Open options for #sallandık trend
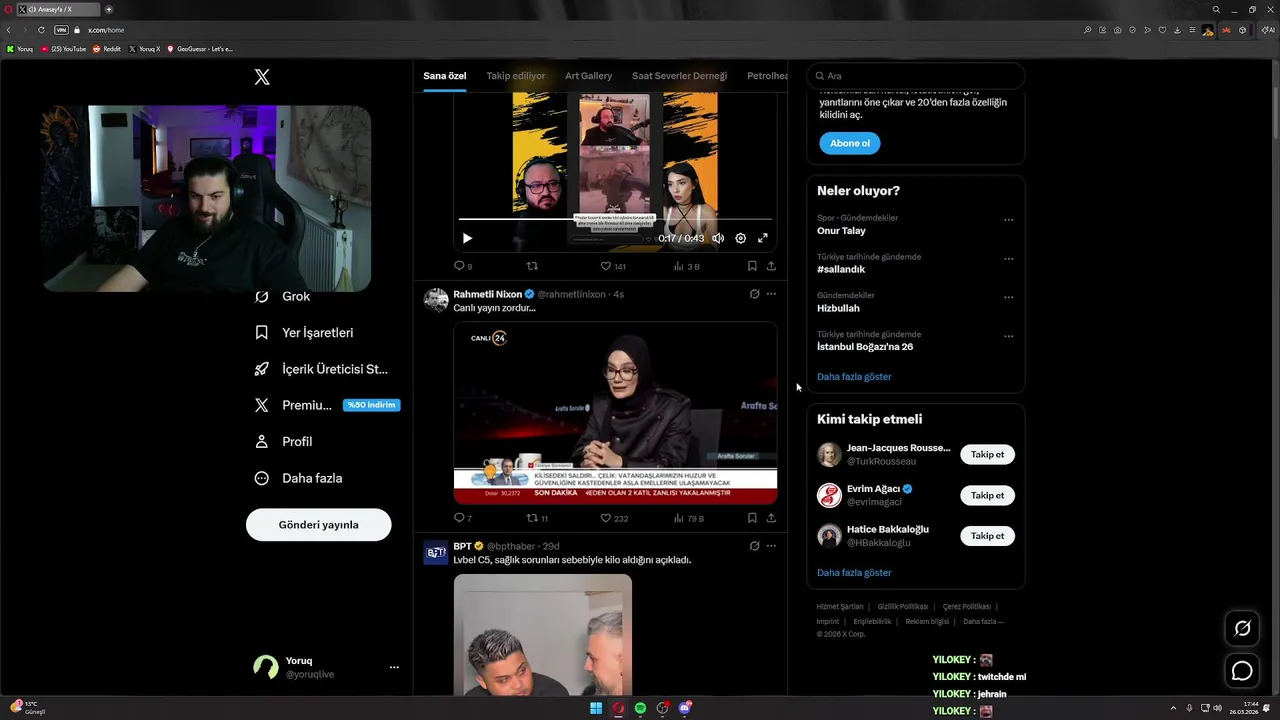 click(x=1008, y=259)
